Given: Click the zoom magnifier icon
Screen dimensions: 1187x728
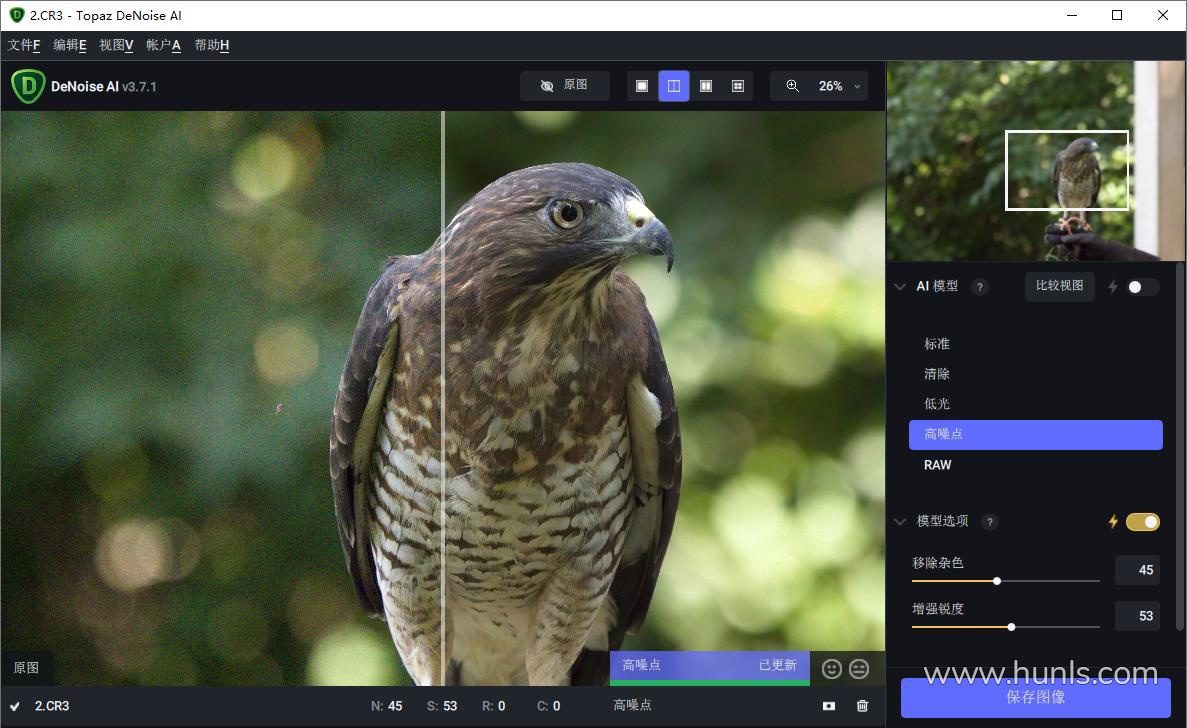Looking at the screenshot, I should (792, 86).
